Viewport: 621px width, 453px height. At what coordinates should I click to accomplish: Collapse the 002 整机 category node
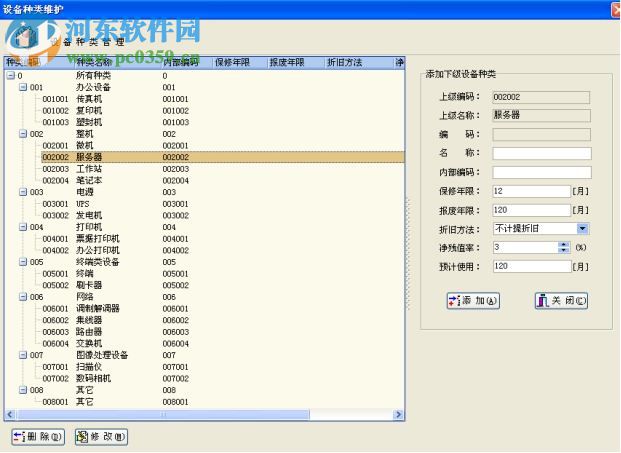click(23, 134)
